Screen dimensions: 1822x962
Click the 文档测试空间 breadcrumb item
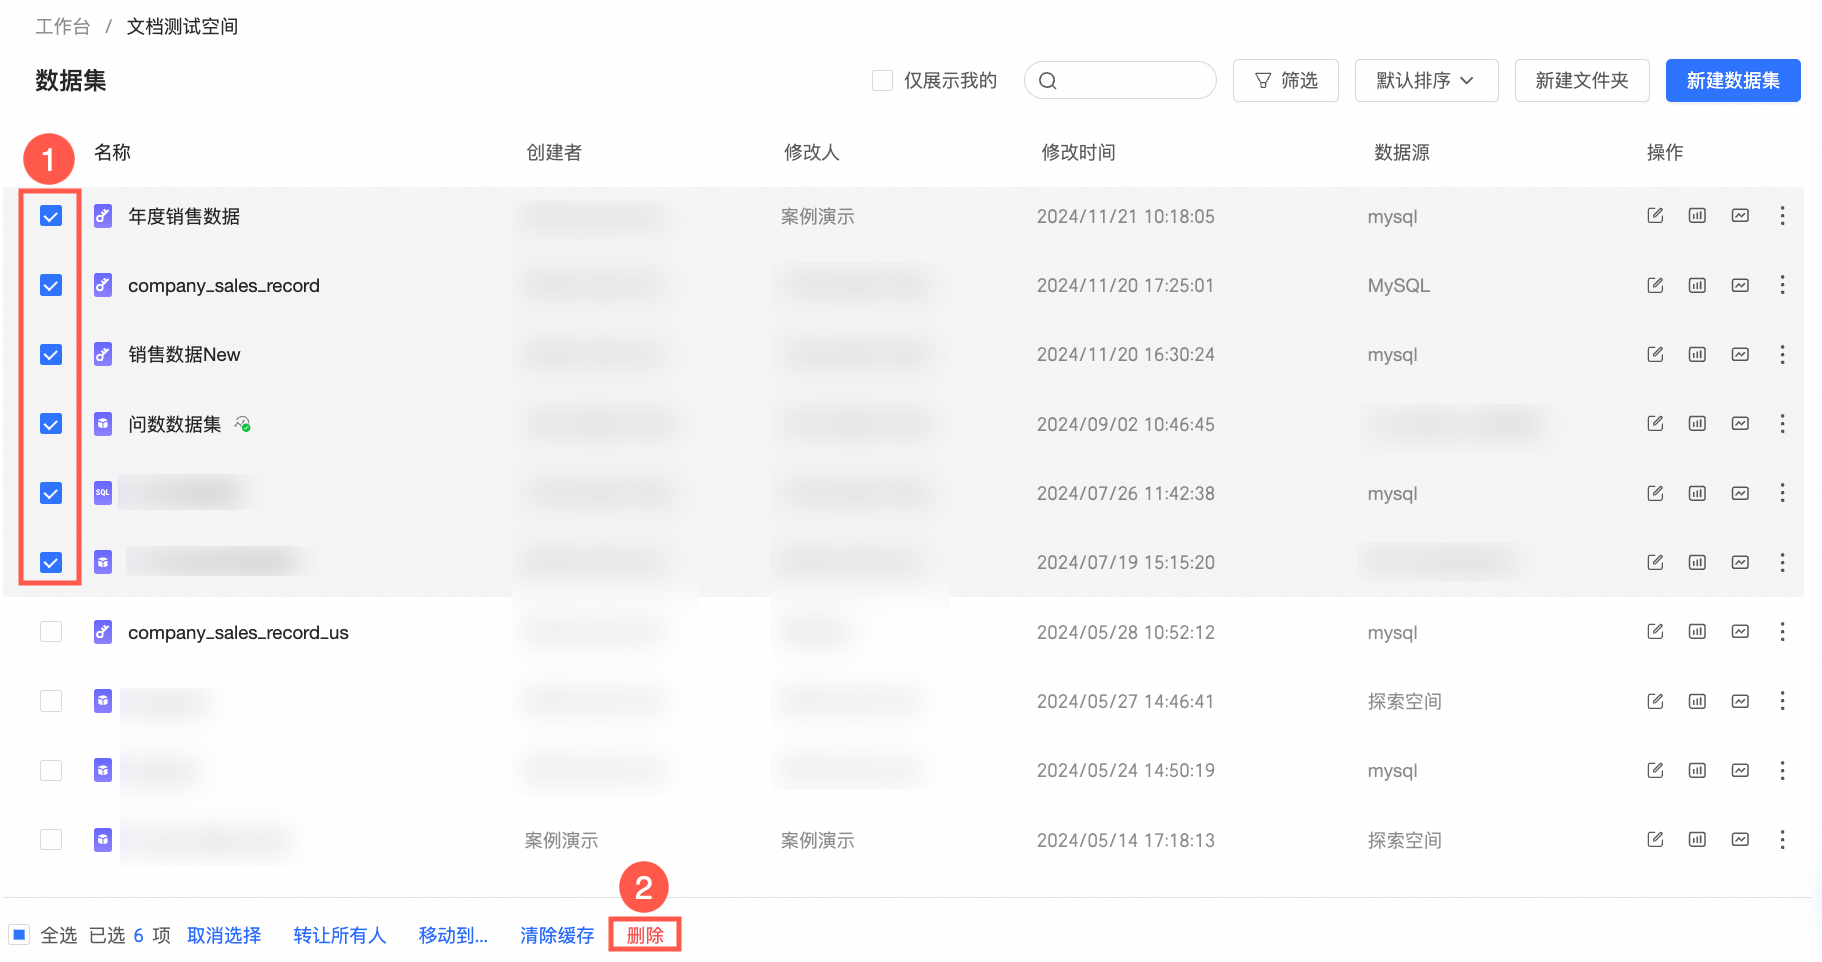[x=182, y=27]
